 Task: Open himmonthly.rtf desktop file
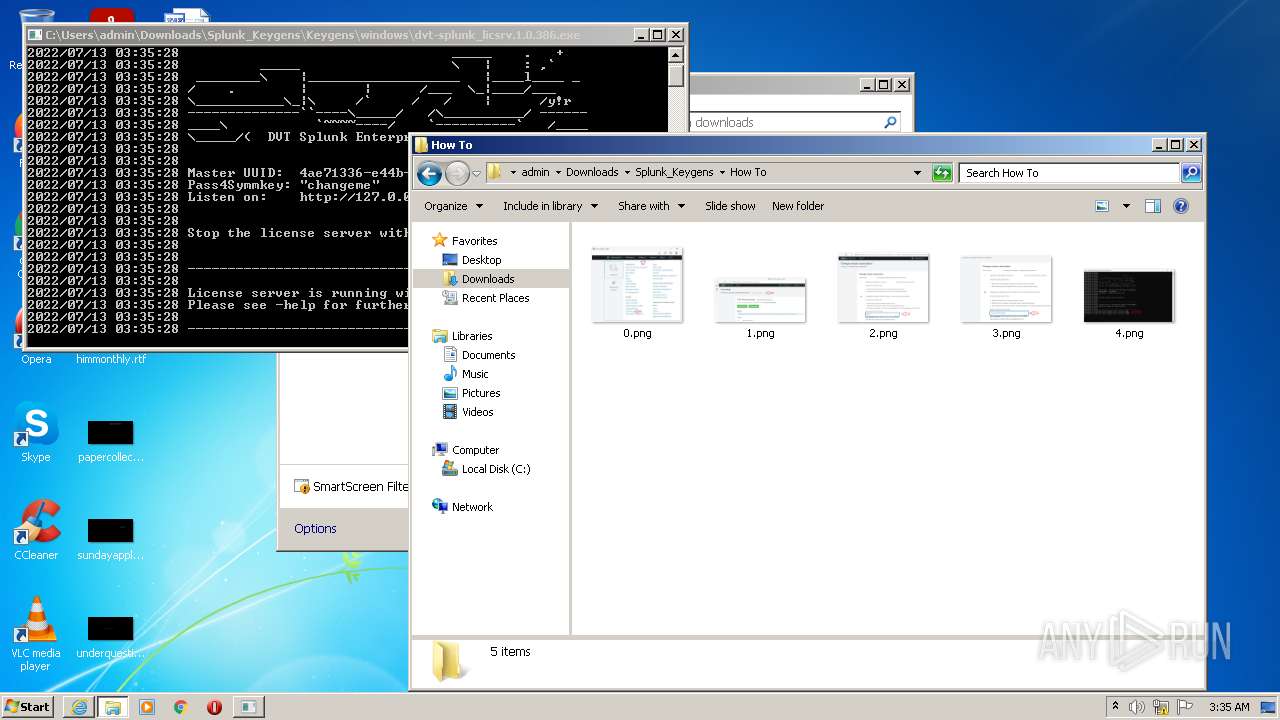111,359
